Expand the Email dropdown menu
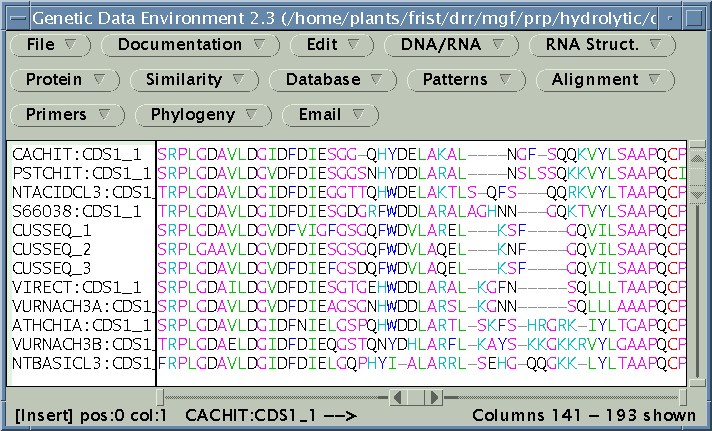 coord(330,115)
